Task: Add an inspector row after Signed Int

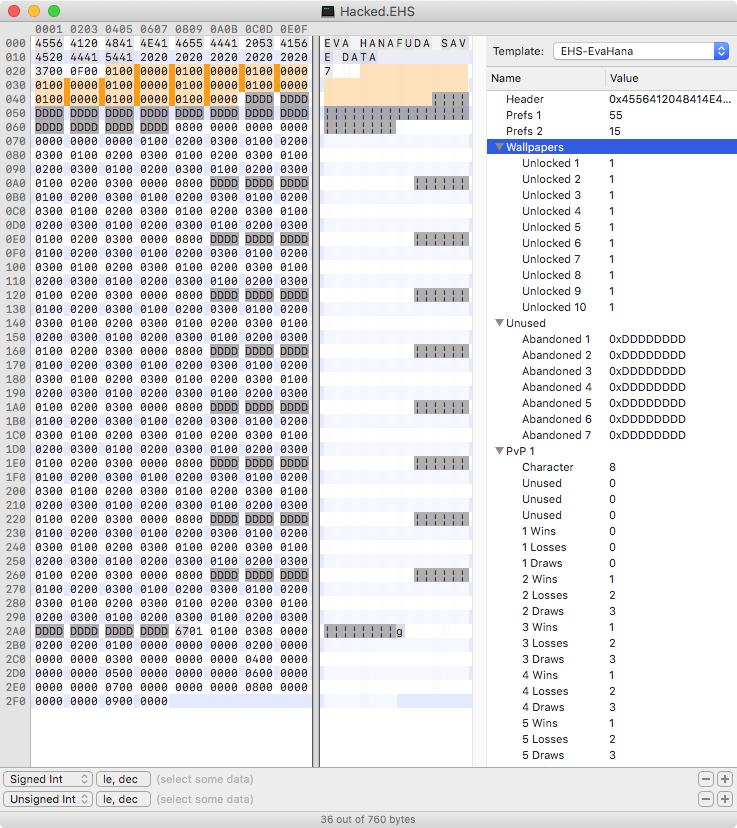Action: pyautogui.click(x=724, y=779)
